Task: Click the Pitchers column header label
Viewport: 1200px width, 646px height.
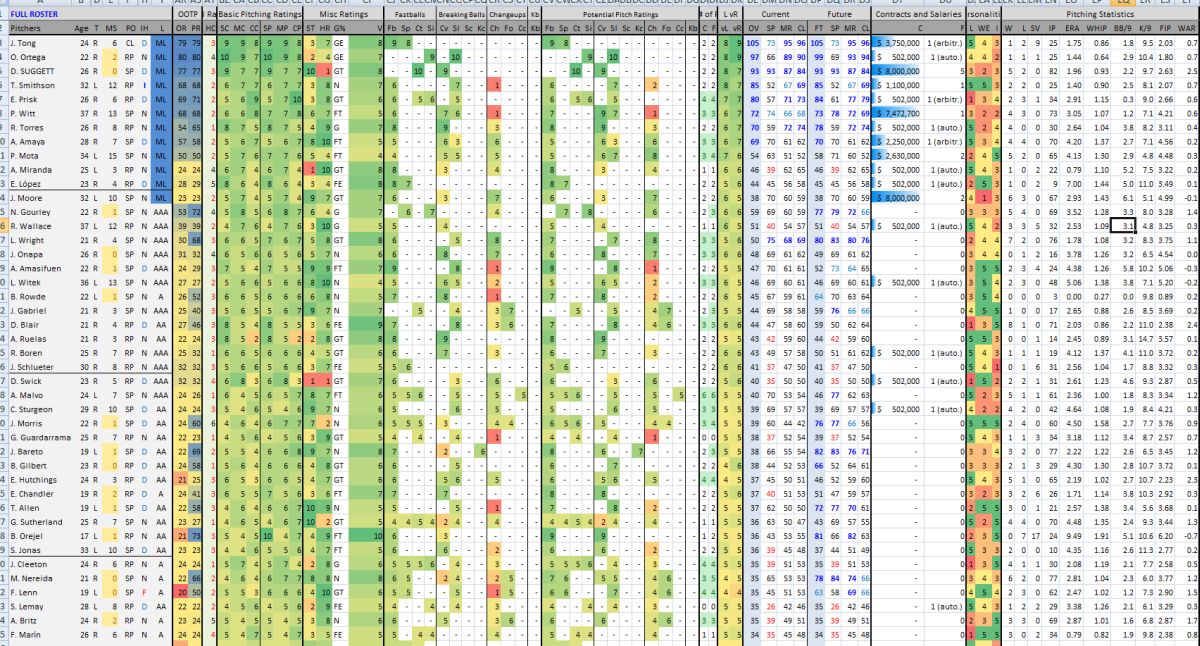Action: [x=26, y=29]
